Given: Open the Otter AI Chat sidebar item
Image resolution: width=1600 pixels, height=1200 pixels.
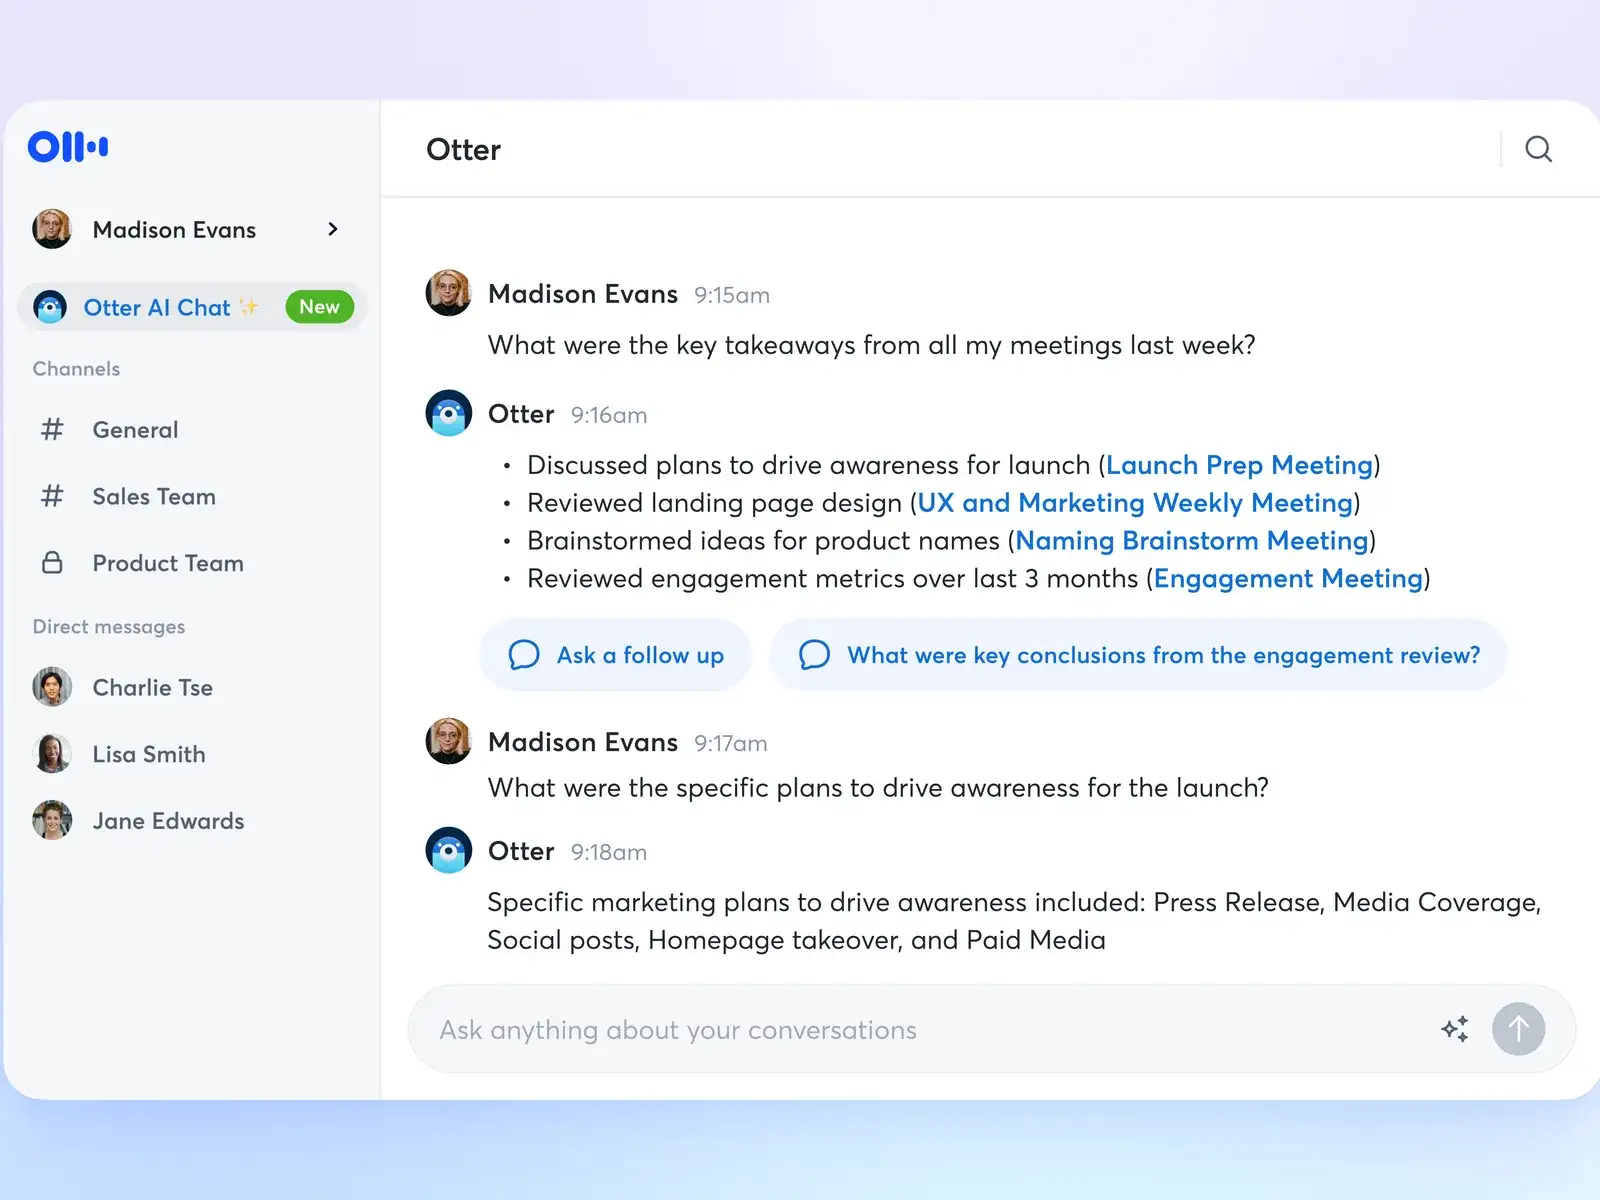Looking at the screenshot, I should pos(192,307).
